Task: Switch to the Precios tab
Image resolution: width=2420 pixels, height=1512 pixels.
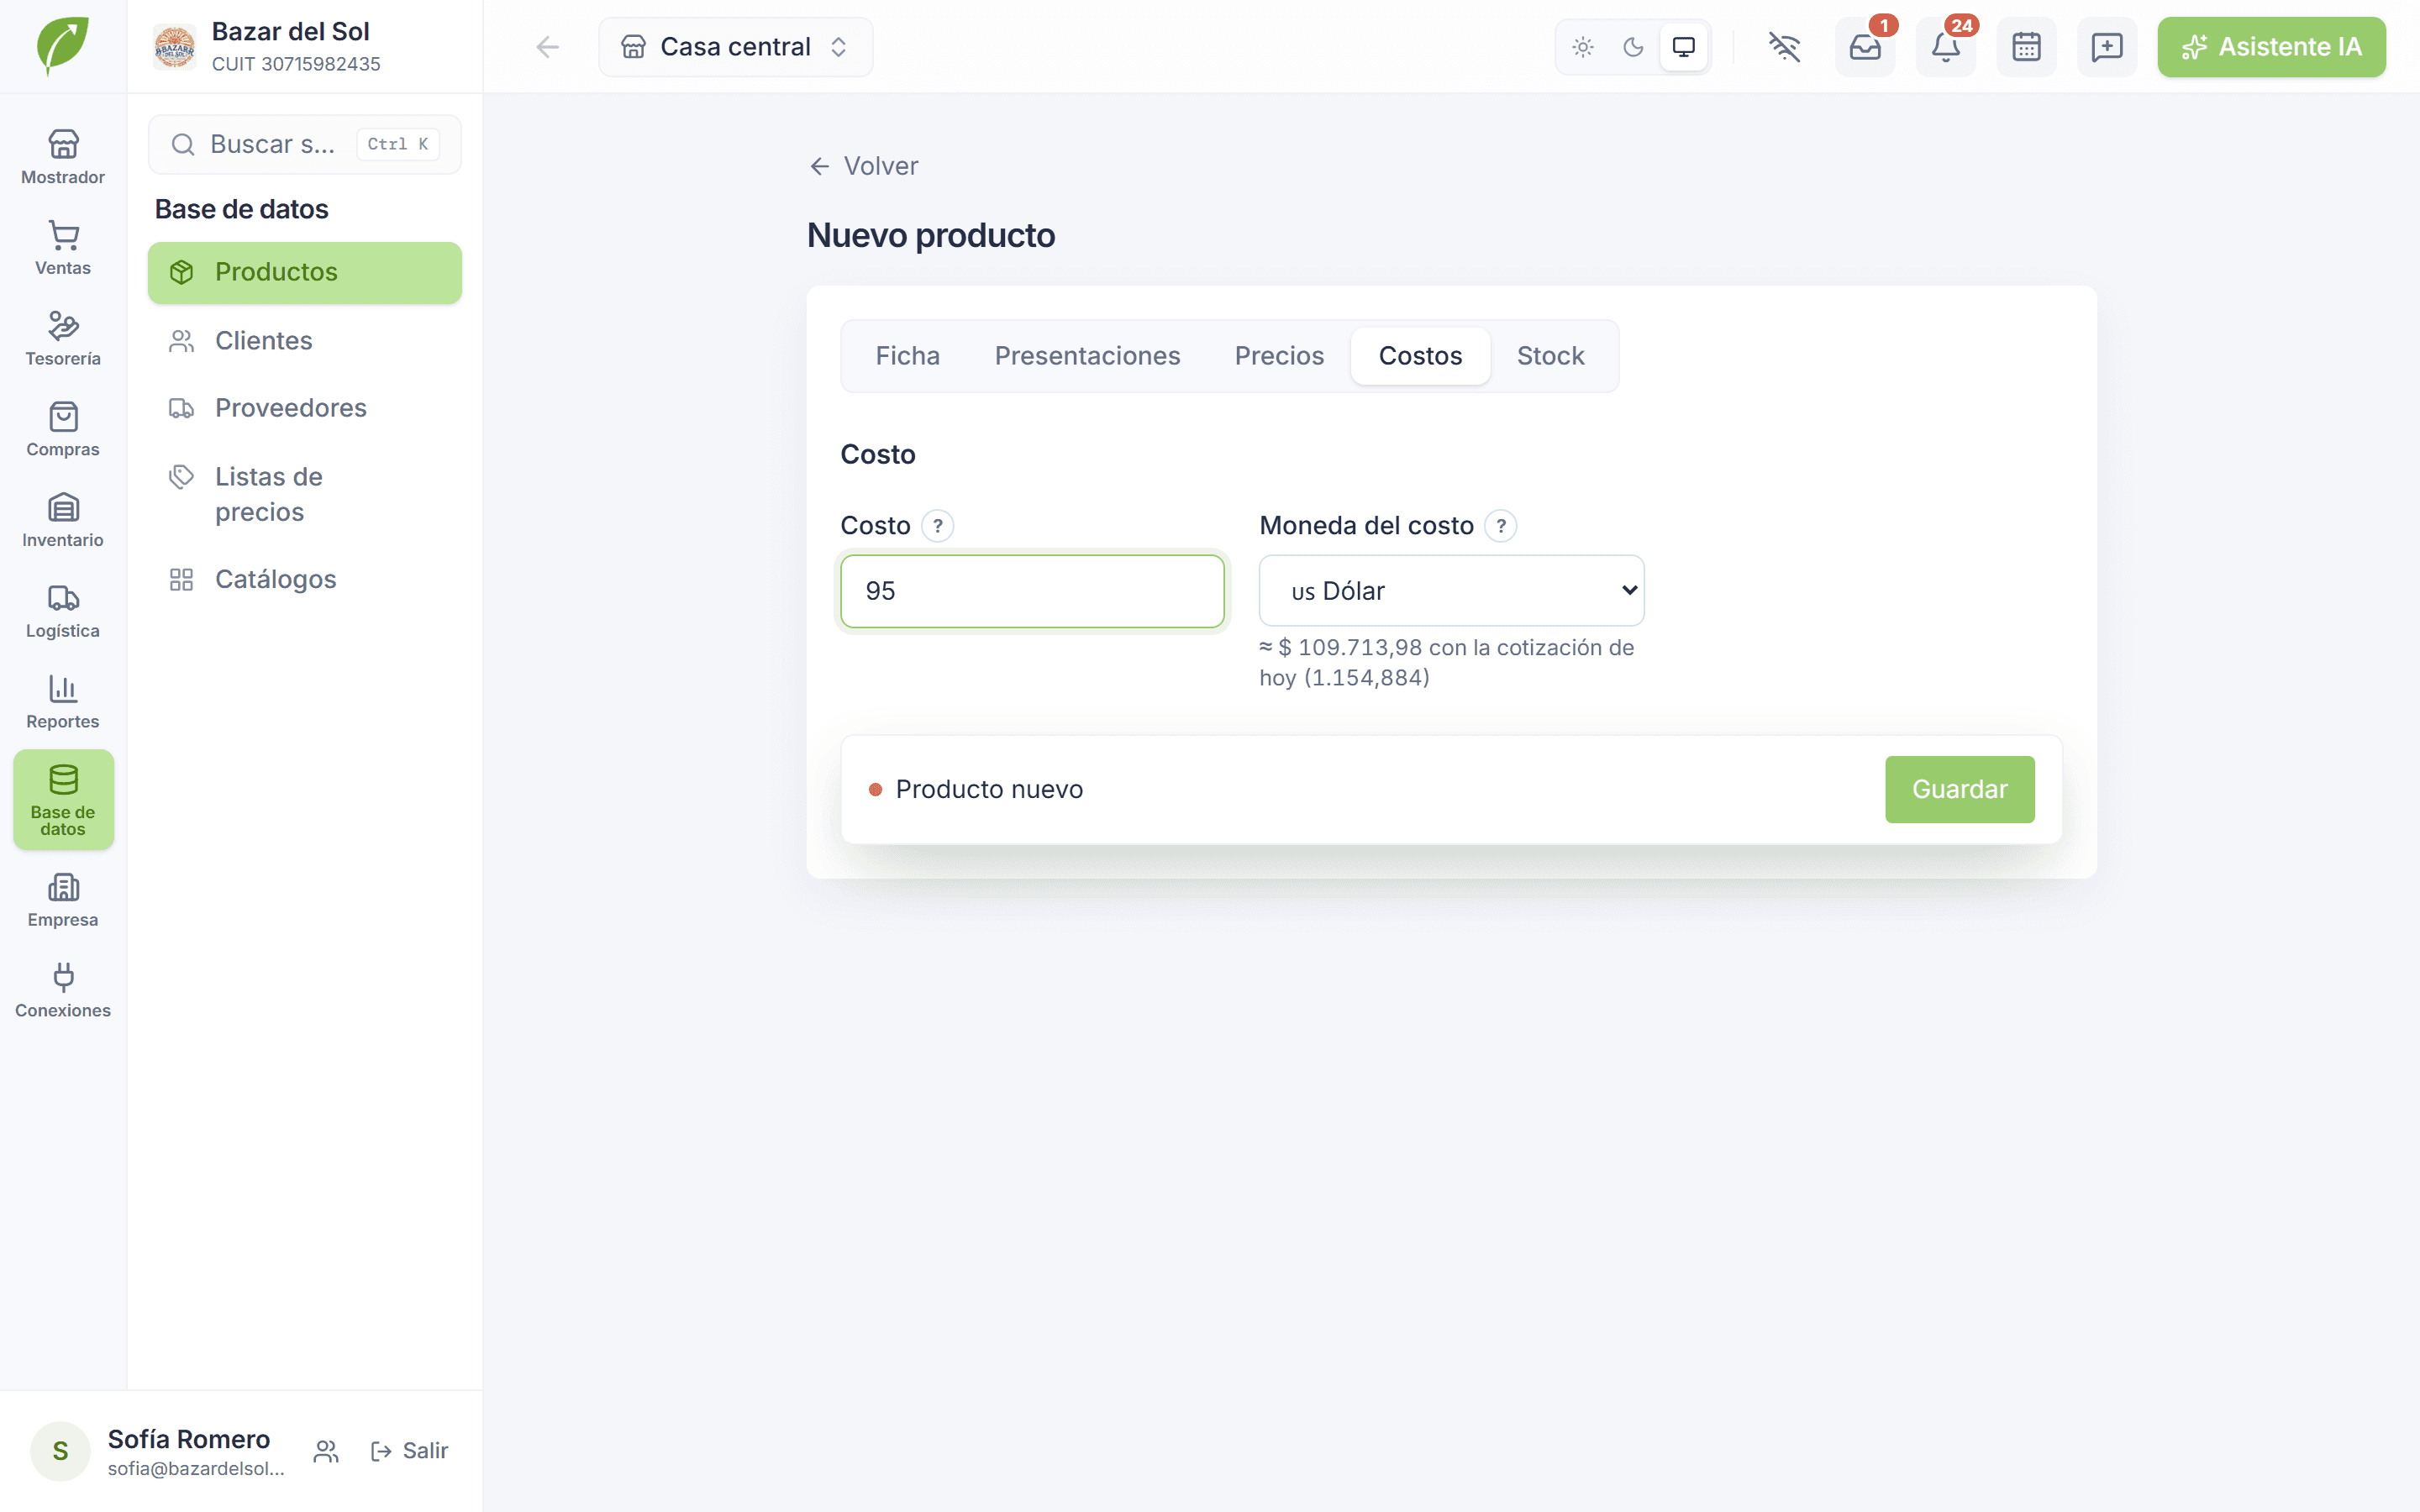Action: (x=1279, y=356)
